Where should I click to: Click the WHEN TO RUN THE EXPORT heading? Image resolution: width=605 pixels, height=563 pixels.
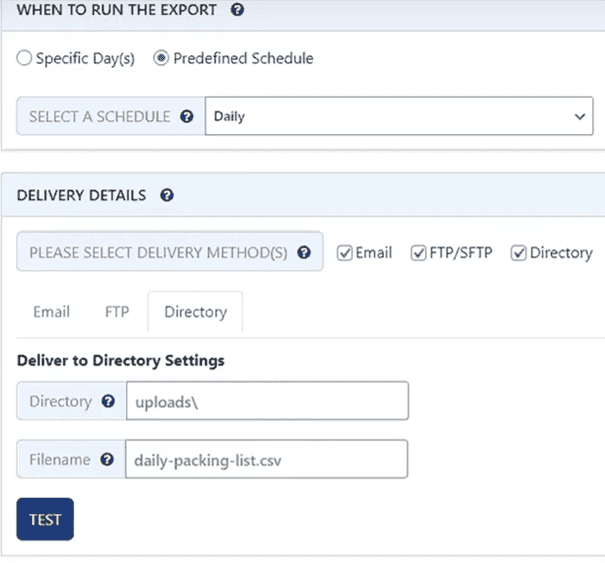(x=117, y=10)
